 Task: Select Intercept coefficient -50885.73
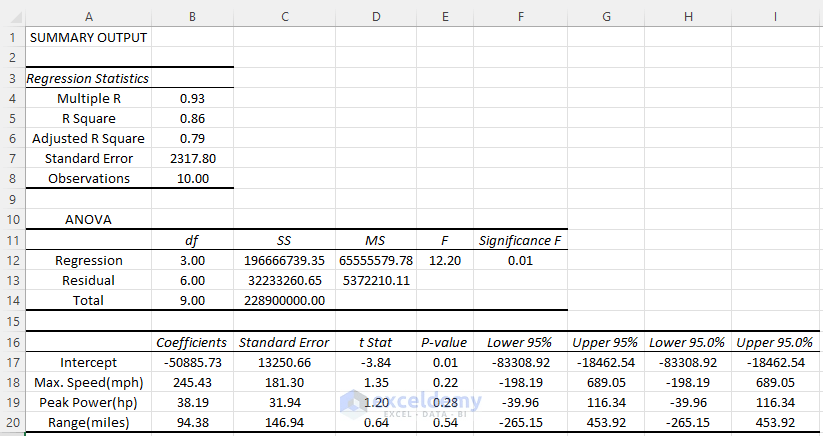point(193,363)
